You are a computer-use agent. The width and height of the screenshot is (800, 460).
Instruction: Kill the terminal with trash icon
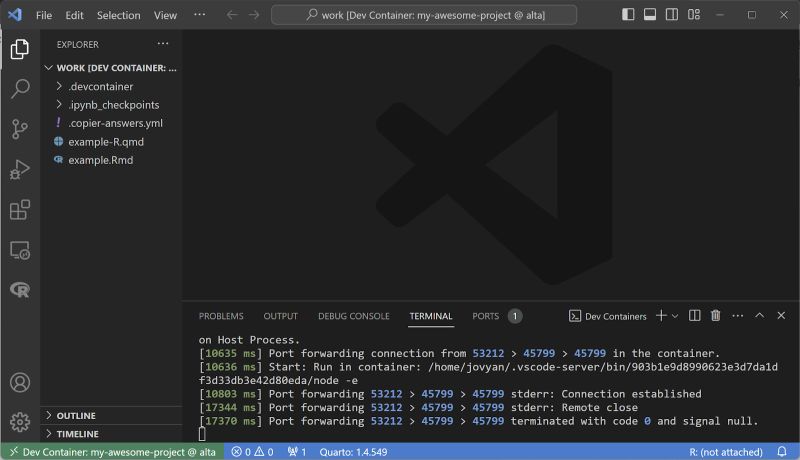coord(716,316)
